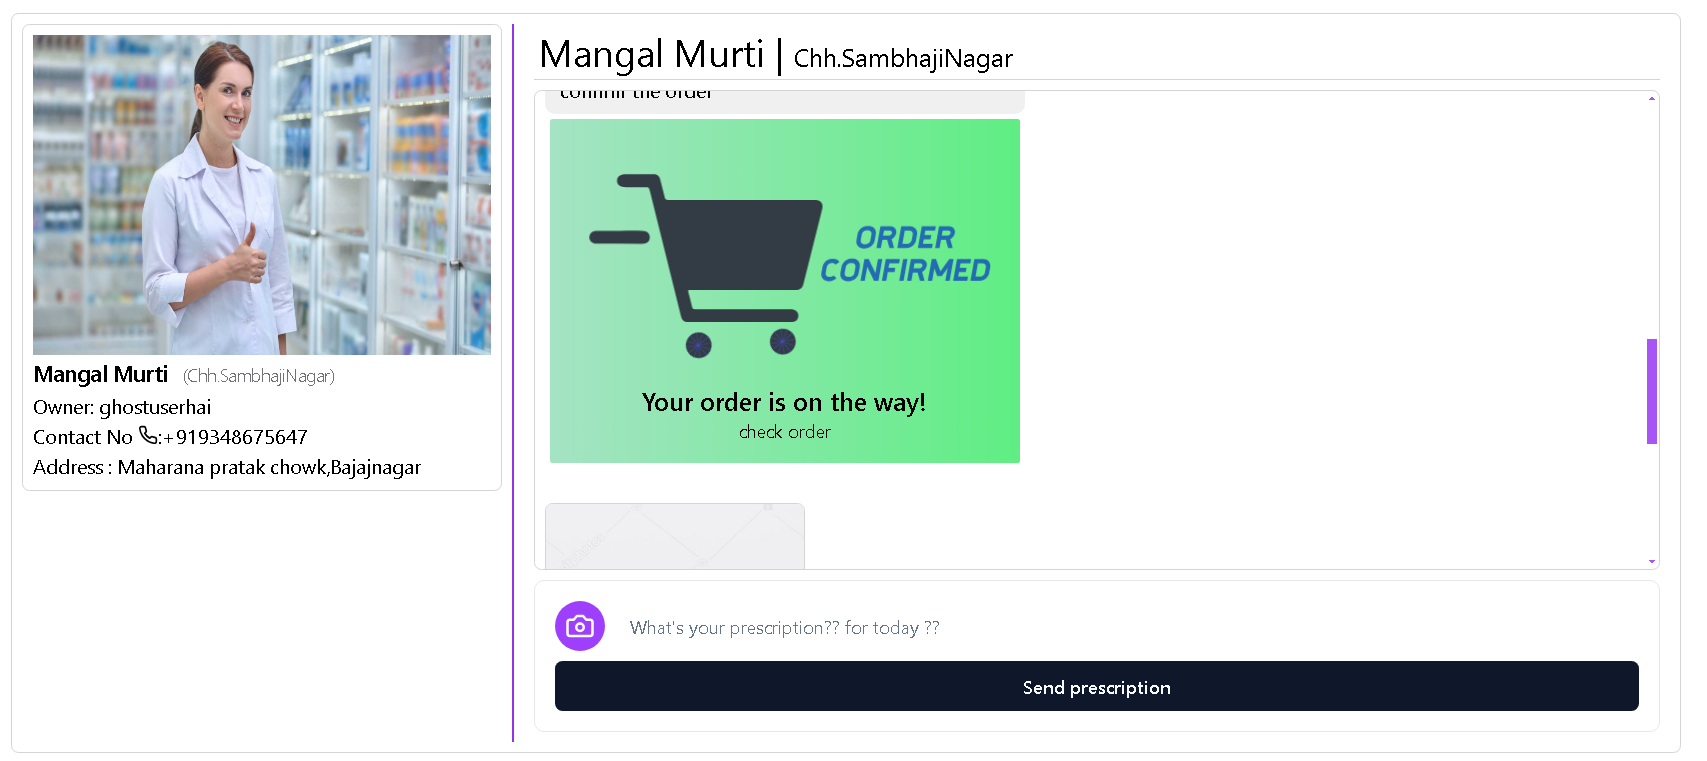Click the chat scrollbar up arrow

tap(1652, 98)
